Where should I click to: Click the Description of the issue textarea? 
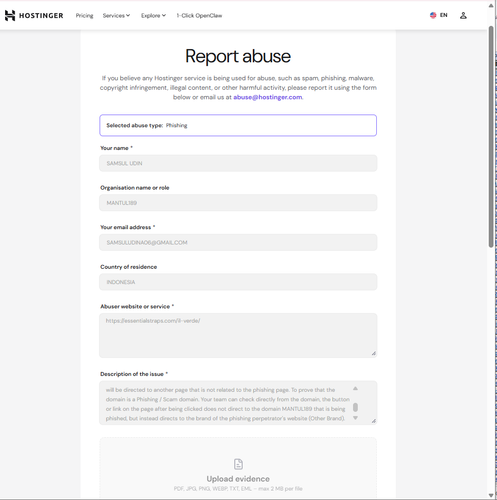tap(238, 403)
